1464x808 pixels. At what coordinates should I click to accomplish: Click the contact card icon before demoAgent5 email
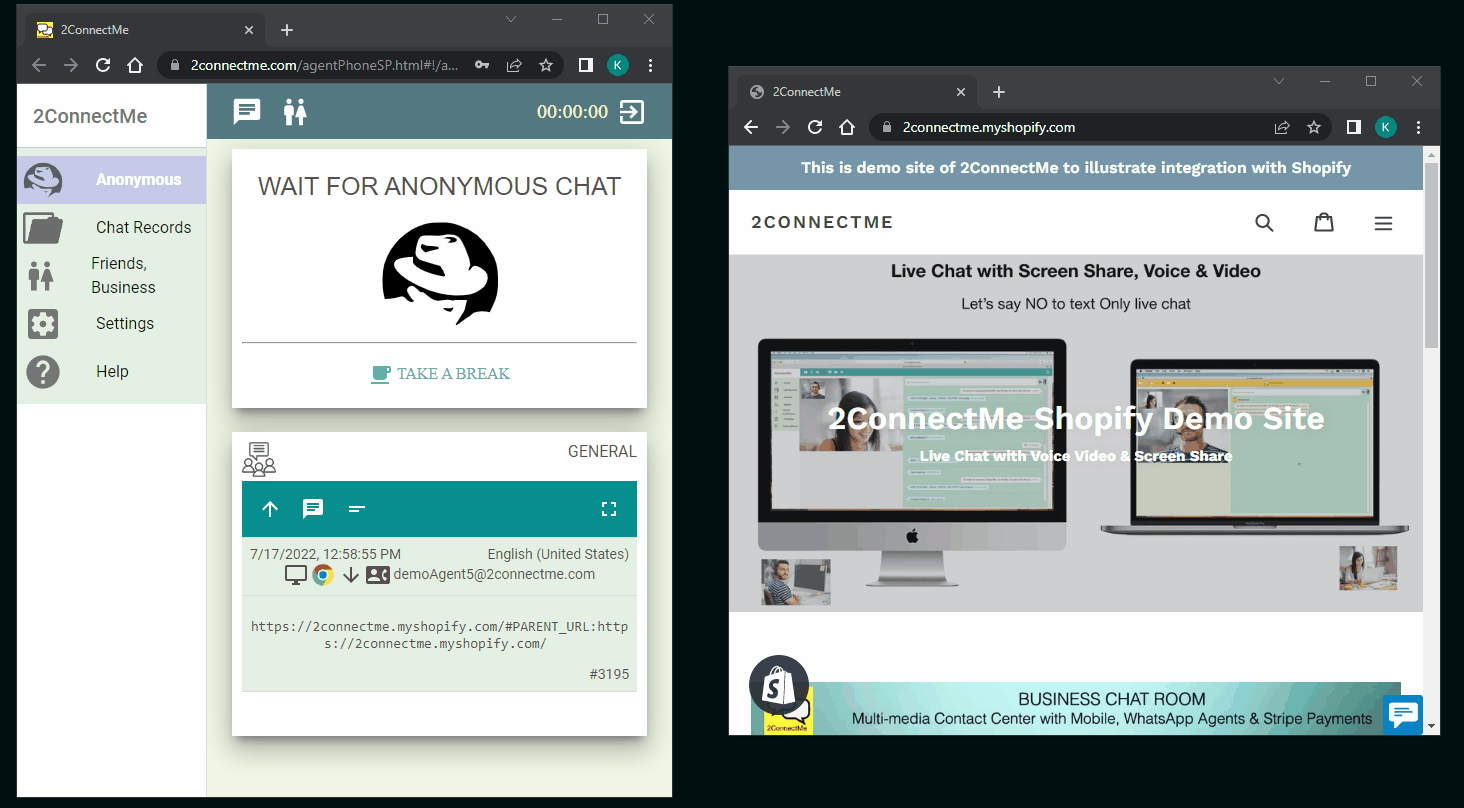pos(377,575)
